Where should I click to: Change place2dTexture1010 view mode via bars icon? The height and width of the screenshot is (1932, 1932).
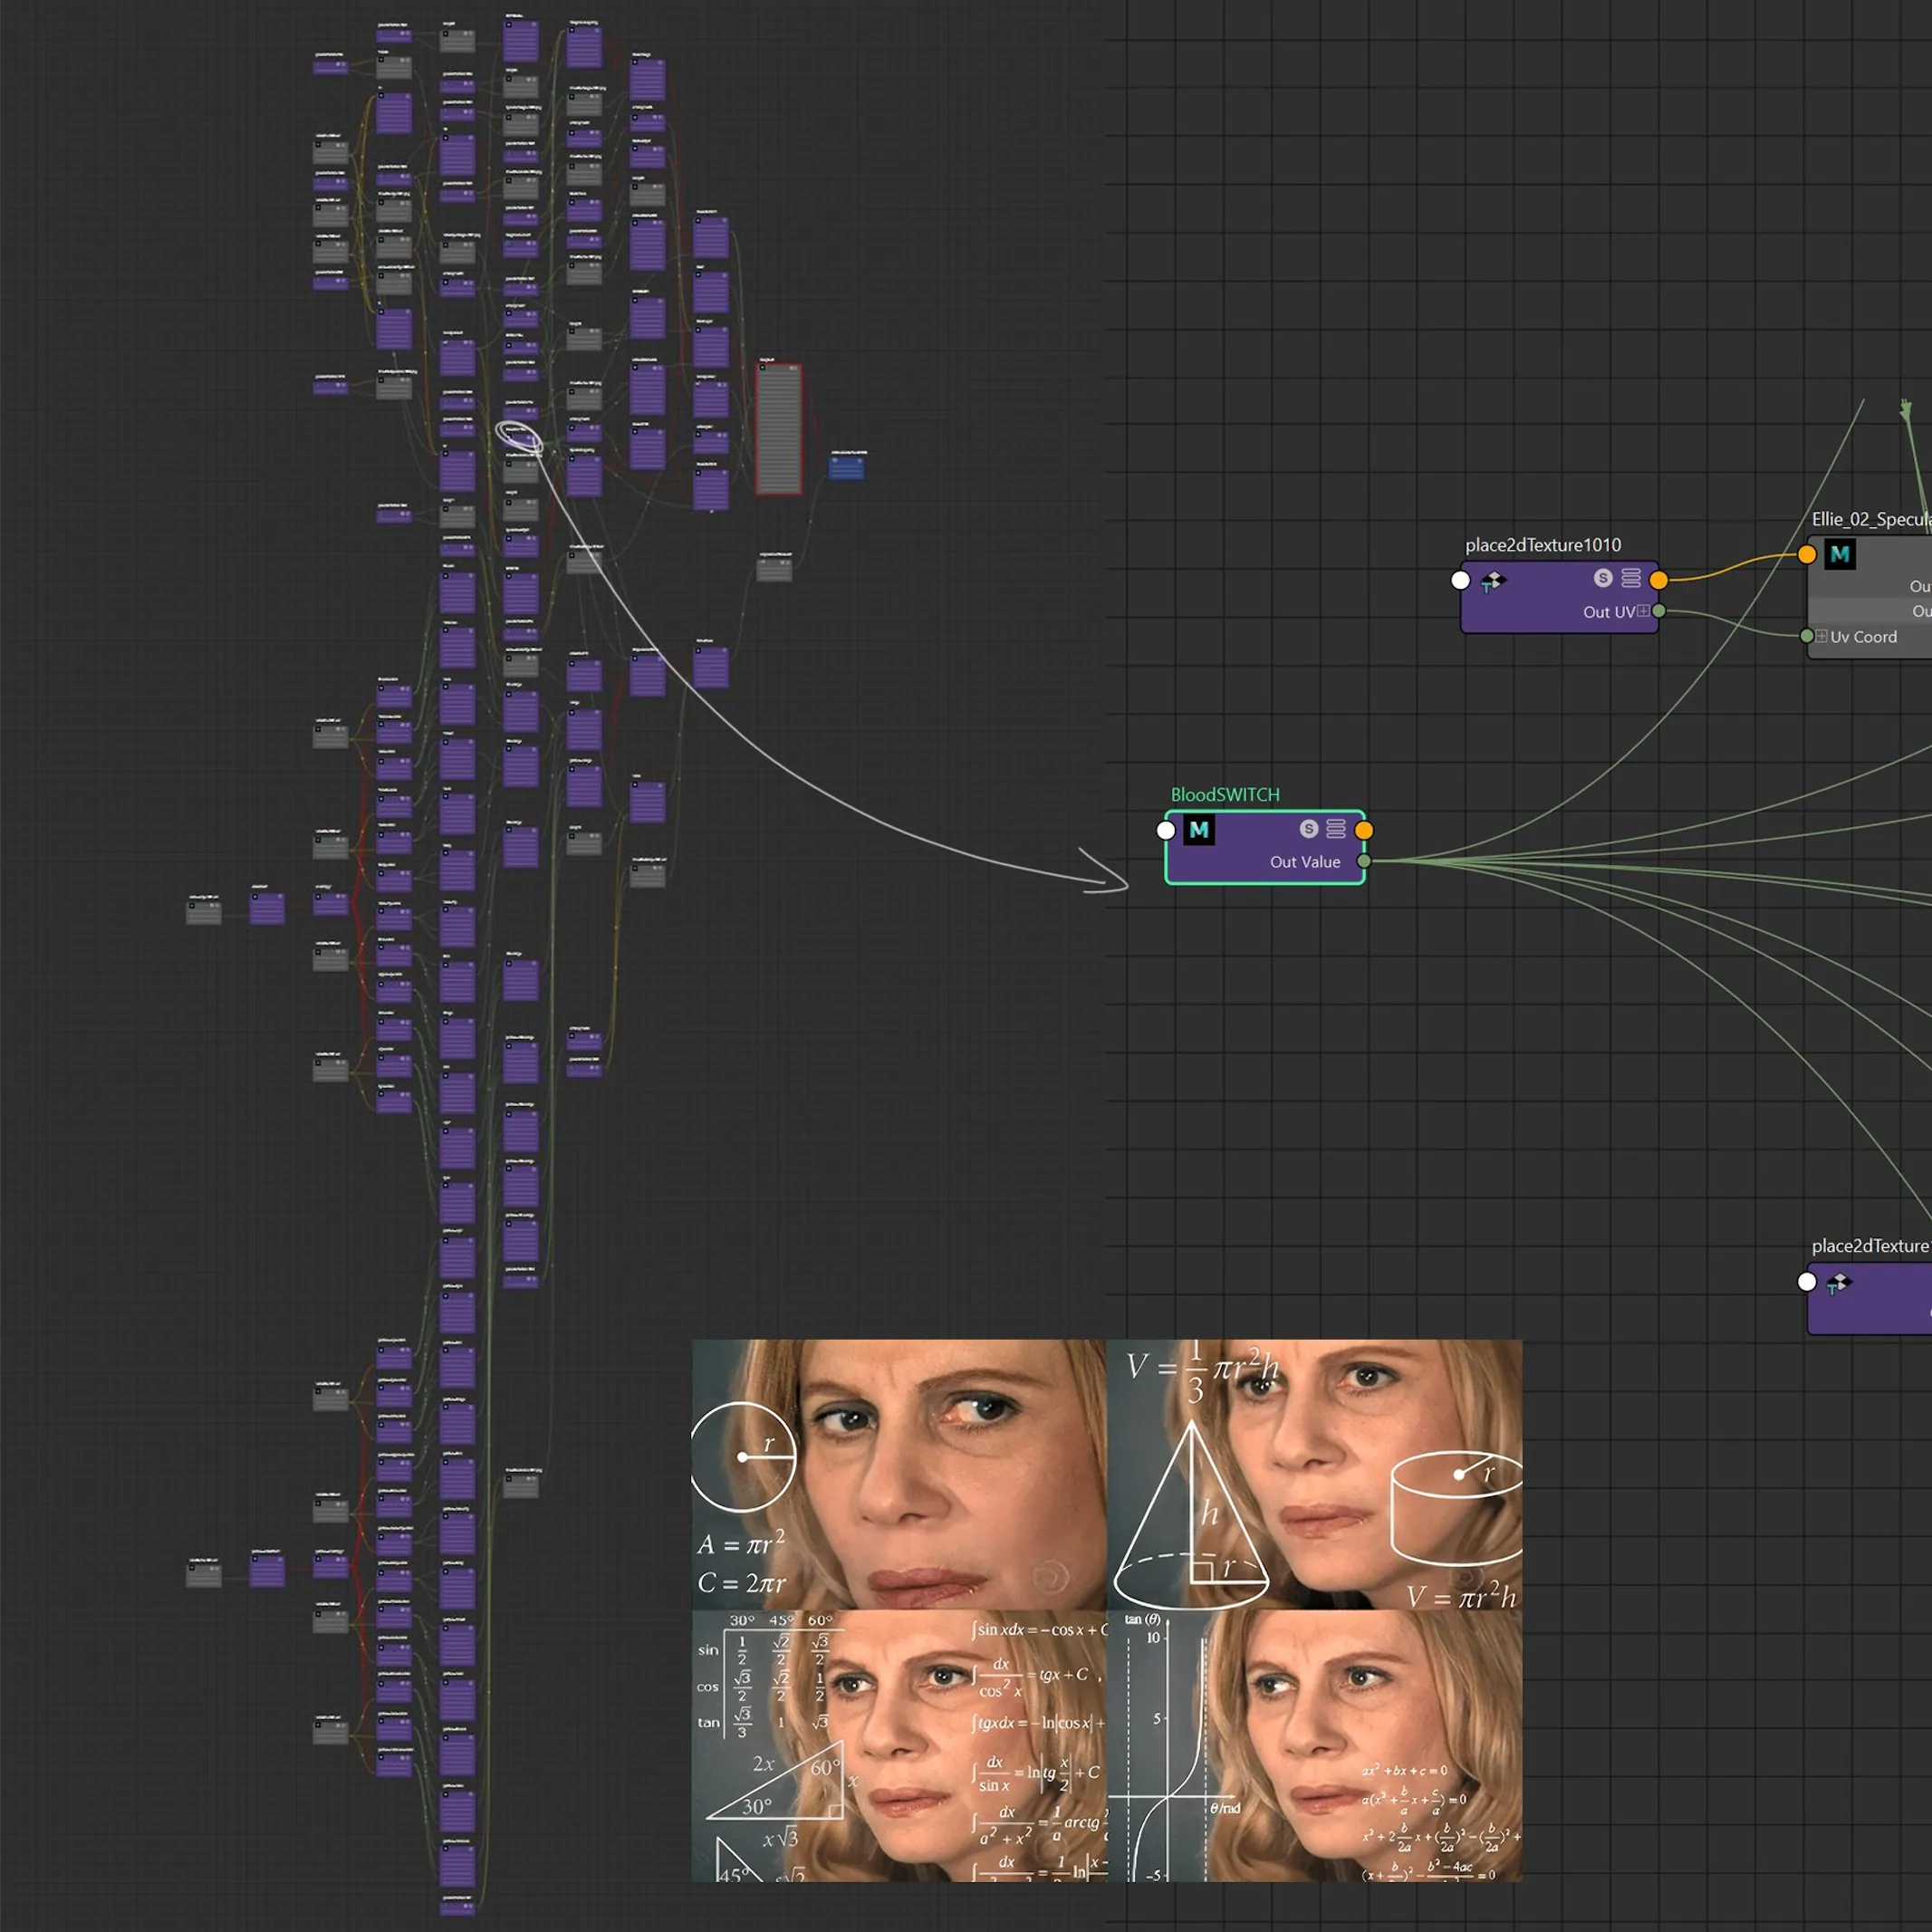[x=1631, y=578]
